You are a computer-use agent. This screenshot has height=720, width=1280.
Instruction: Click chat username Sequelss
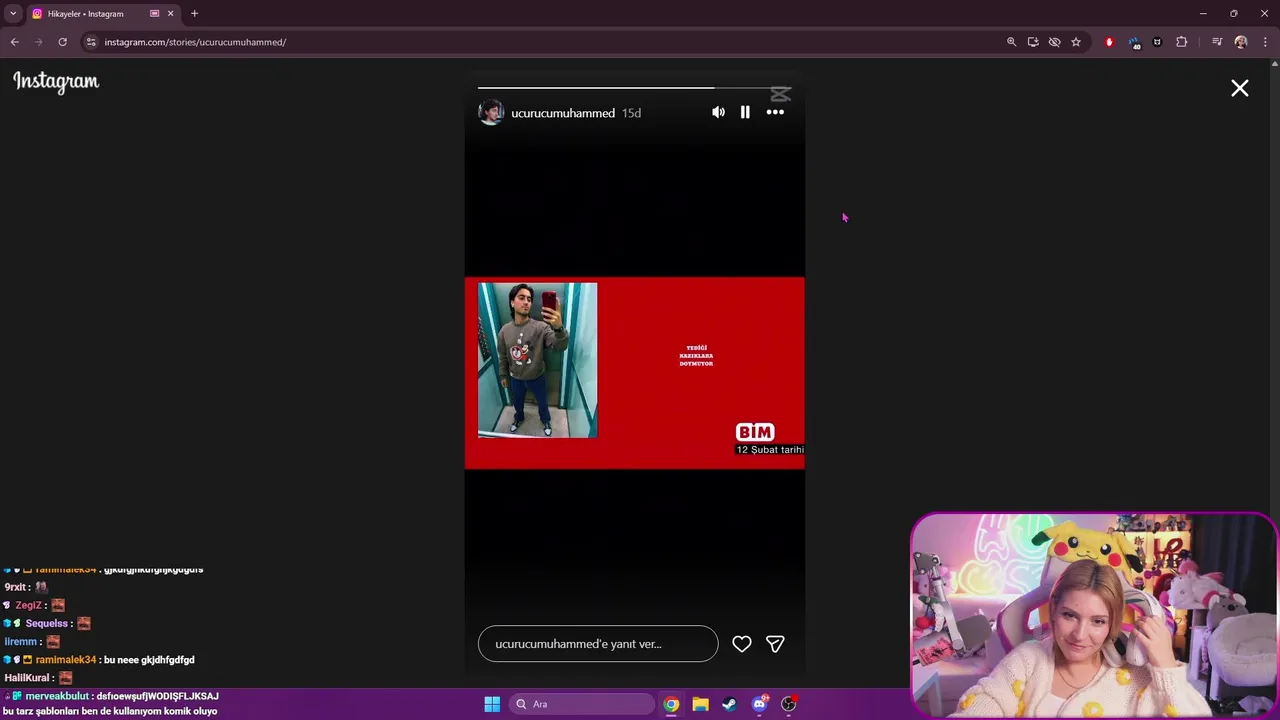point(47,624)
